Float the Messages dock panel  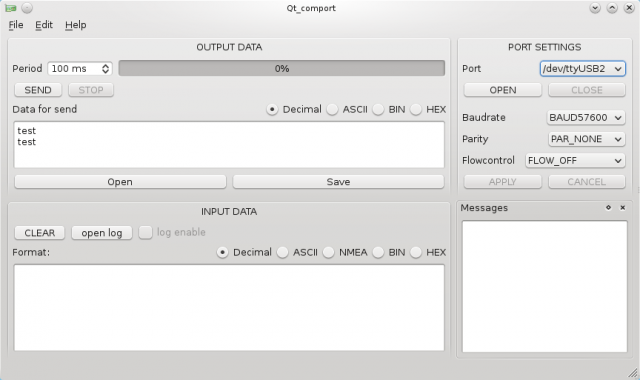(609, 208)
